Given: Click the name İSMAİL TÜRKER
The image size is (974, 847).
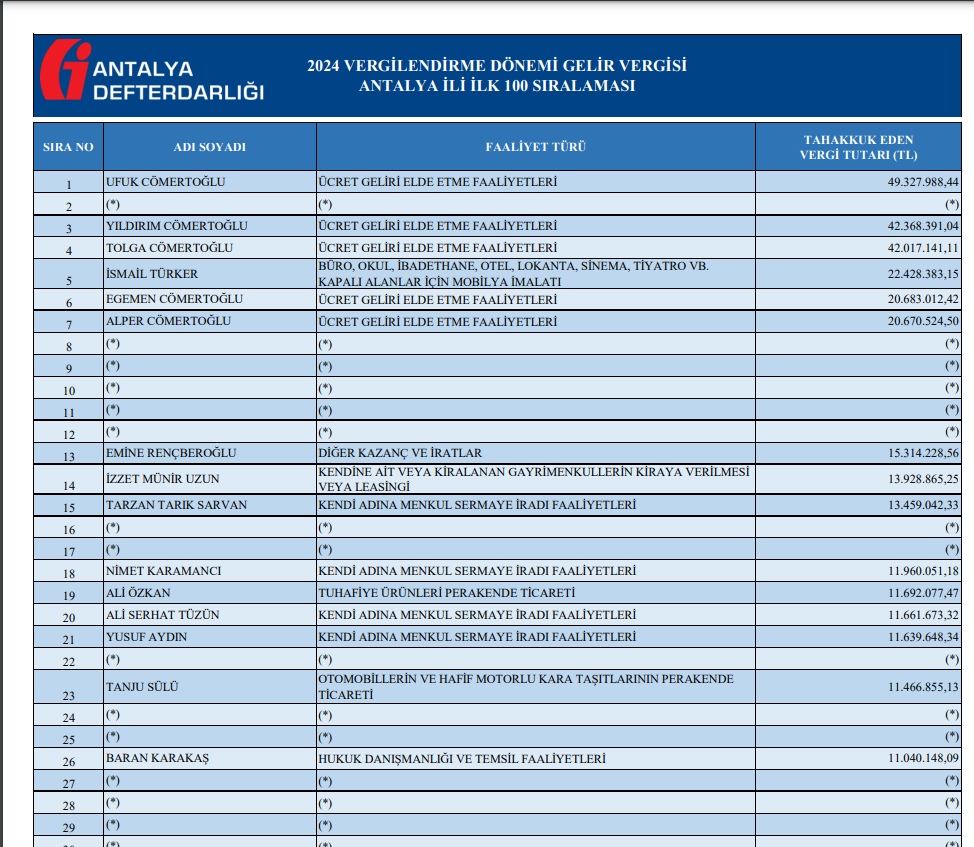Looking at the screenshot, I should (152, 274).
